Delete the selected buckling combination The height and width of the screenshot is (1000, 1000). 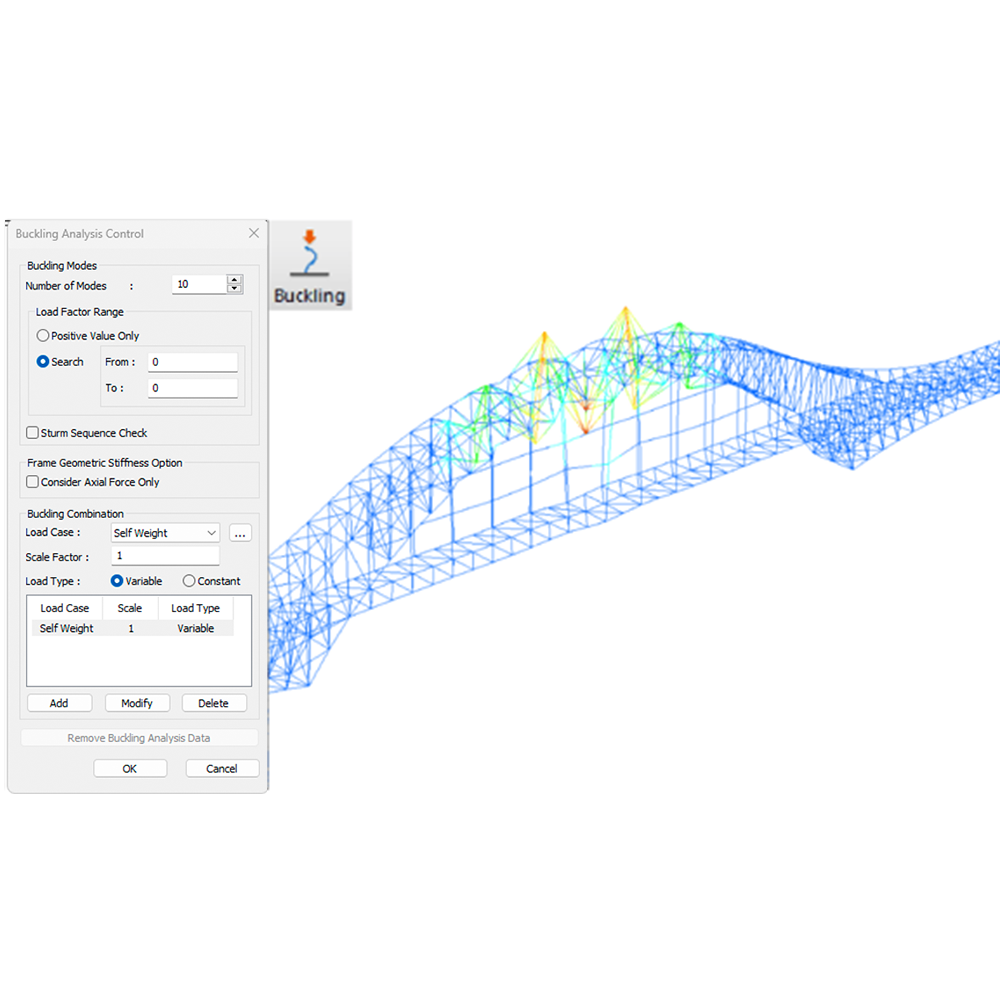(x=214, y=703)
